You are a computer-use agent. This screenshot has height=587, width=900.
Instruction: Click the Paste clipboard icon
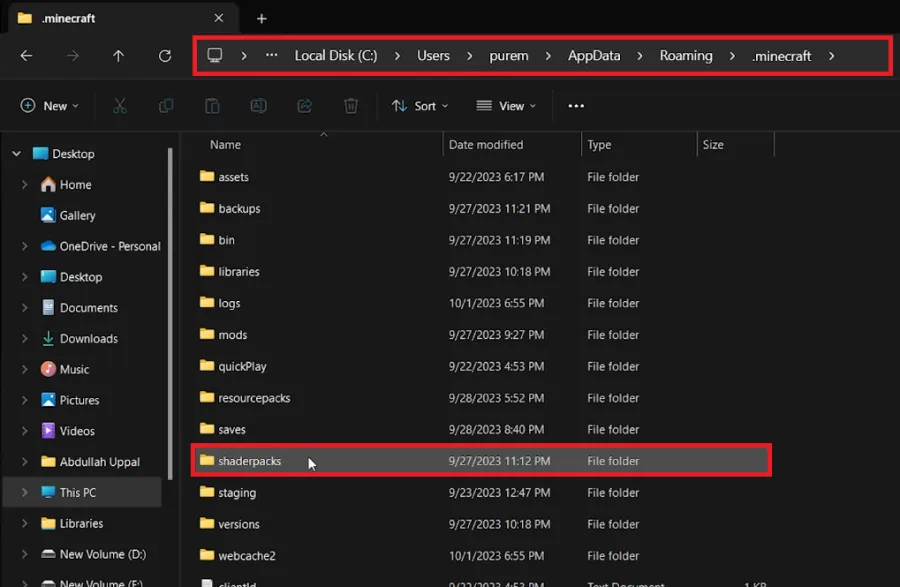click(212, 106)
